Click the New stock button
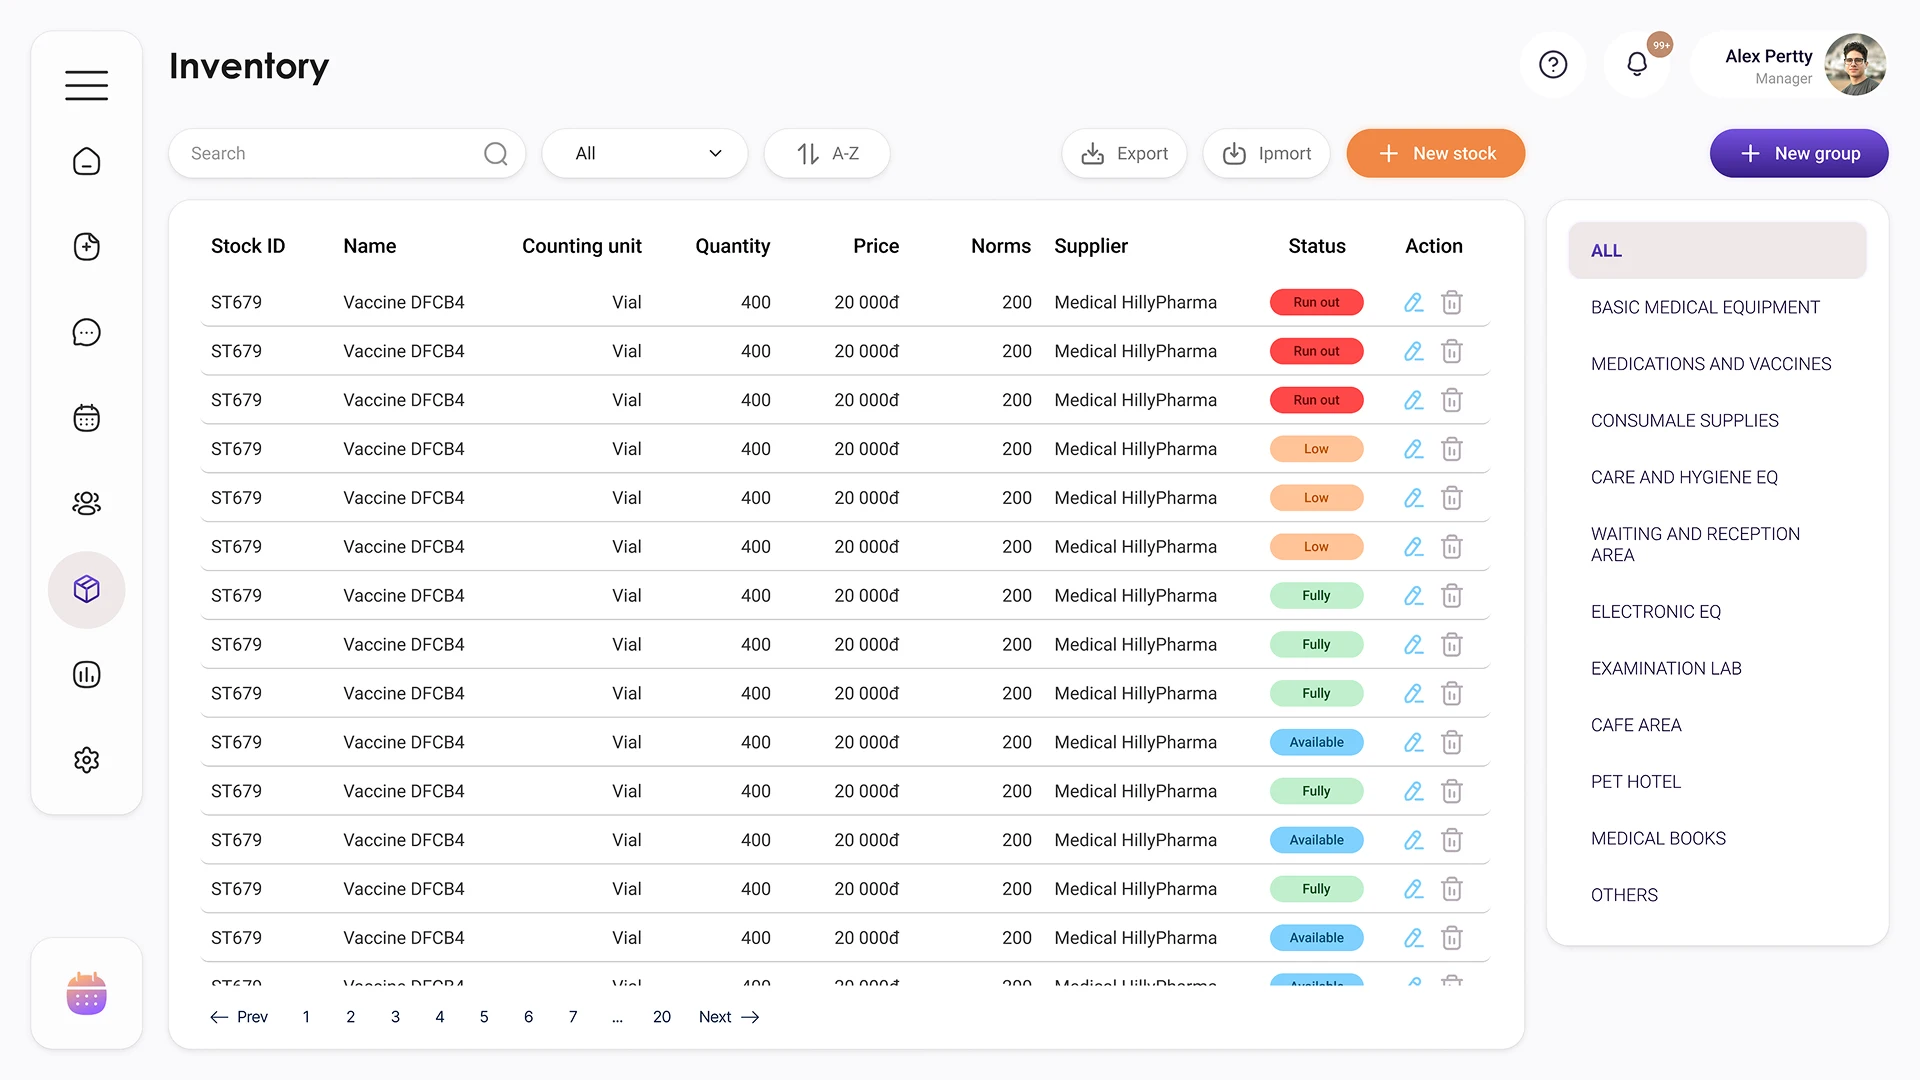The height and width of the screenshot is (1080, 1920). pos(1435,153)
